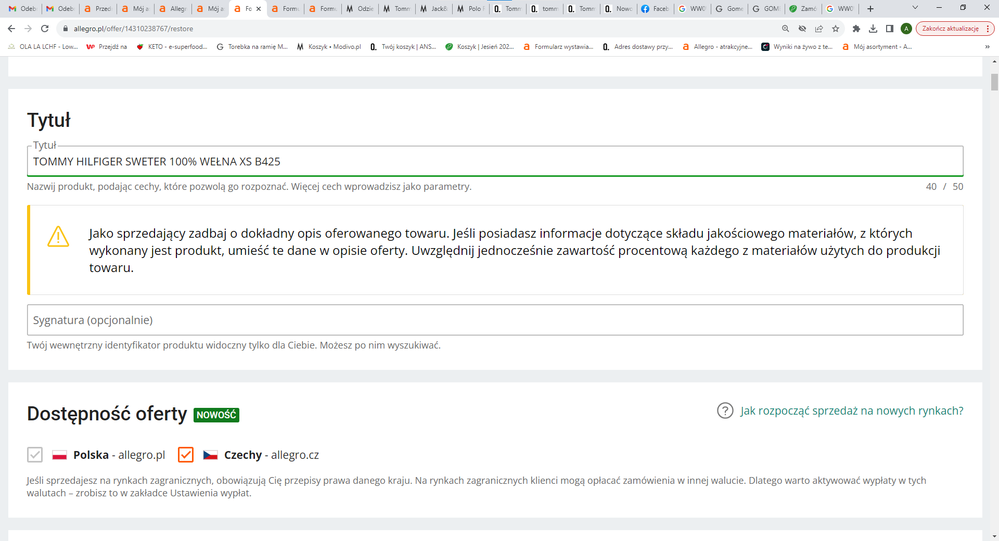Click the Czech flag icon
Screen dimensions: 999x541
point(210,455)
